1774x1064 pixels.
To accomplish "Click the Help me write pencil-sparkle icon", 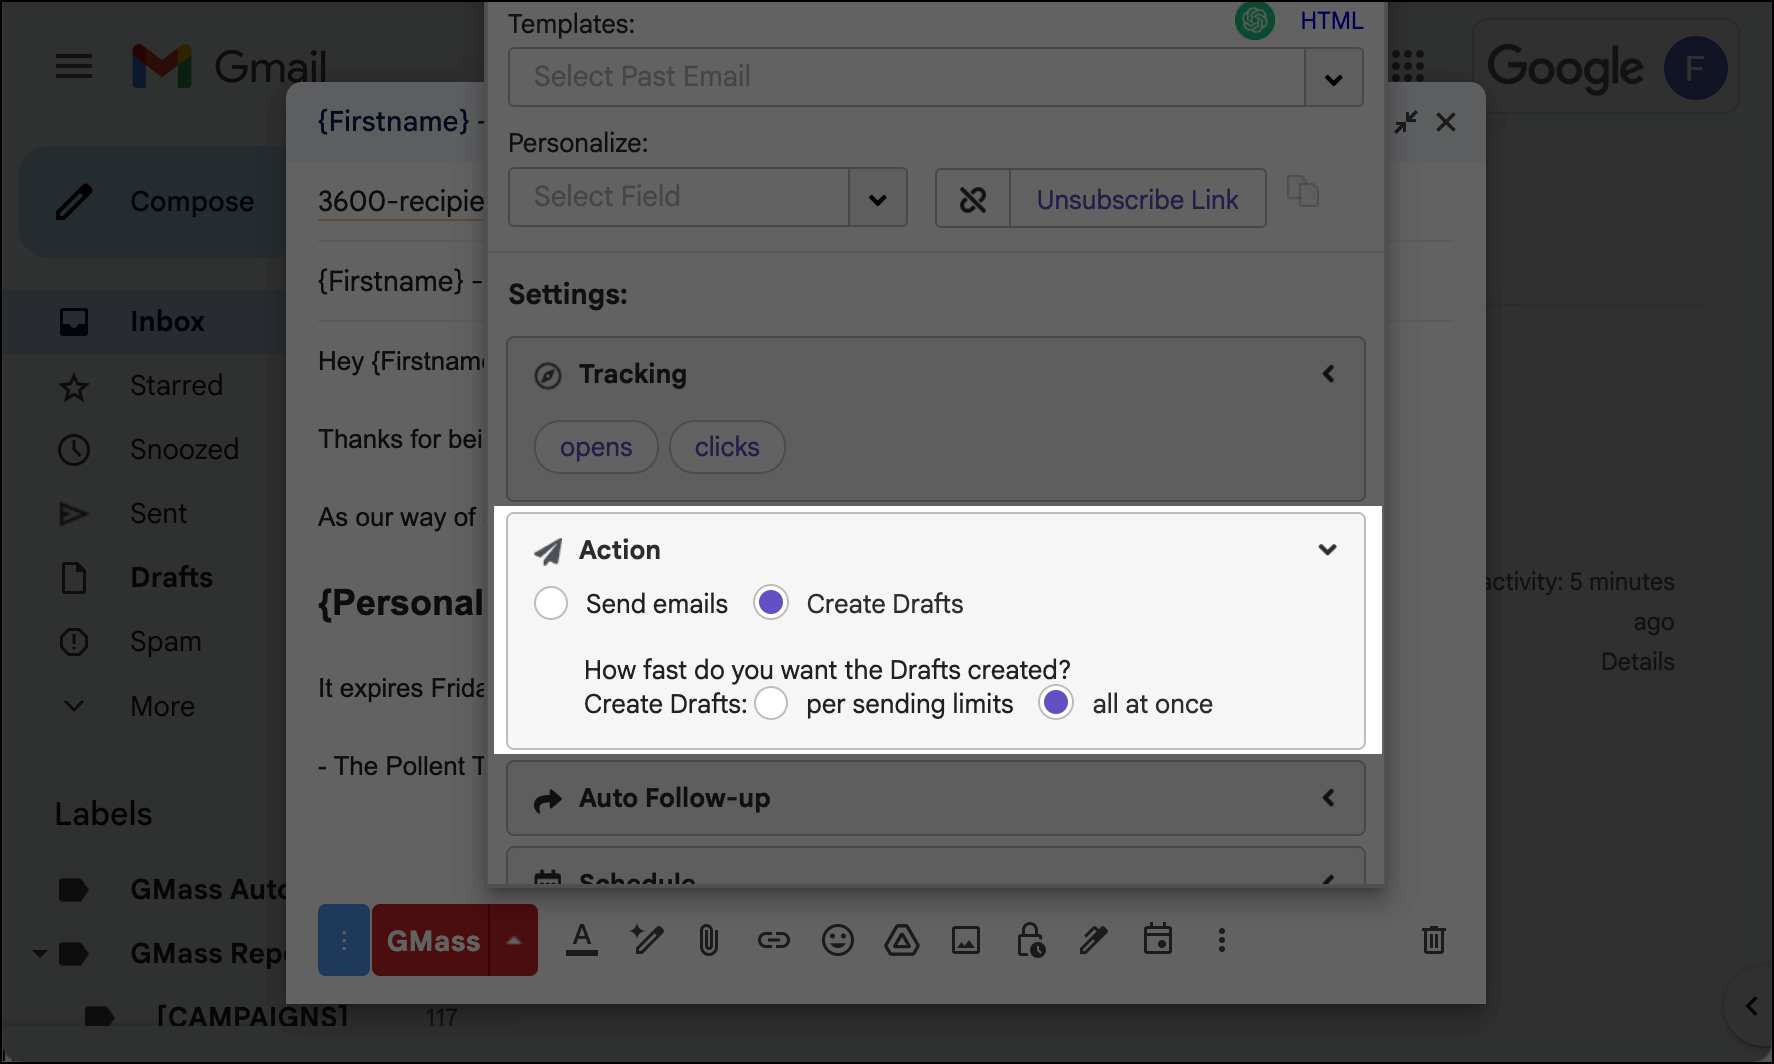I will point(646,940).
